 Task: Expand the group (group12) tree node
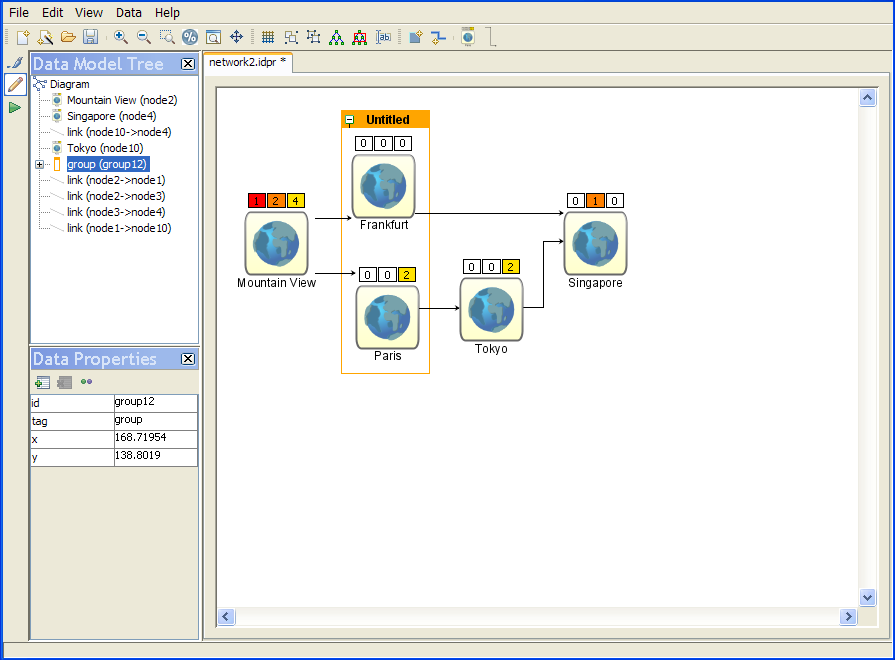(x=40, y=164)
